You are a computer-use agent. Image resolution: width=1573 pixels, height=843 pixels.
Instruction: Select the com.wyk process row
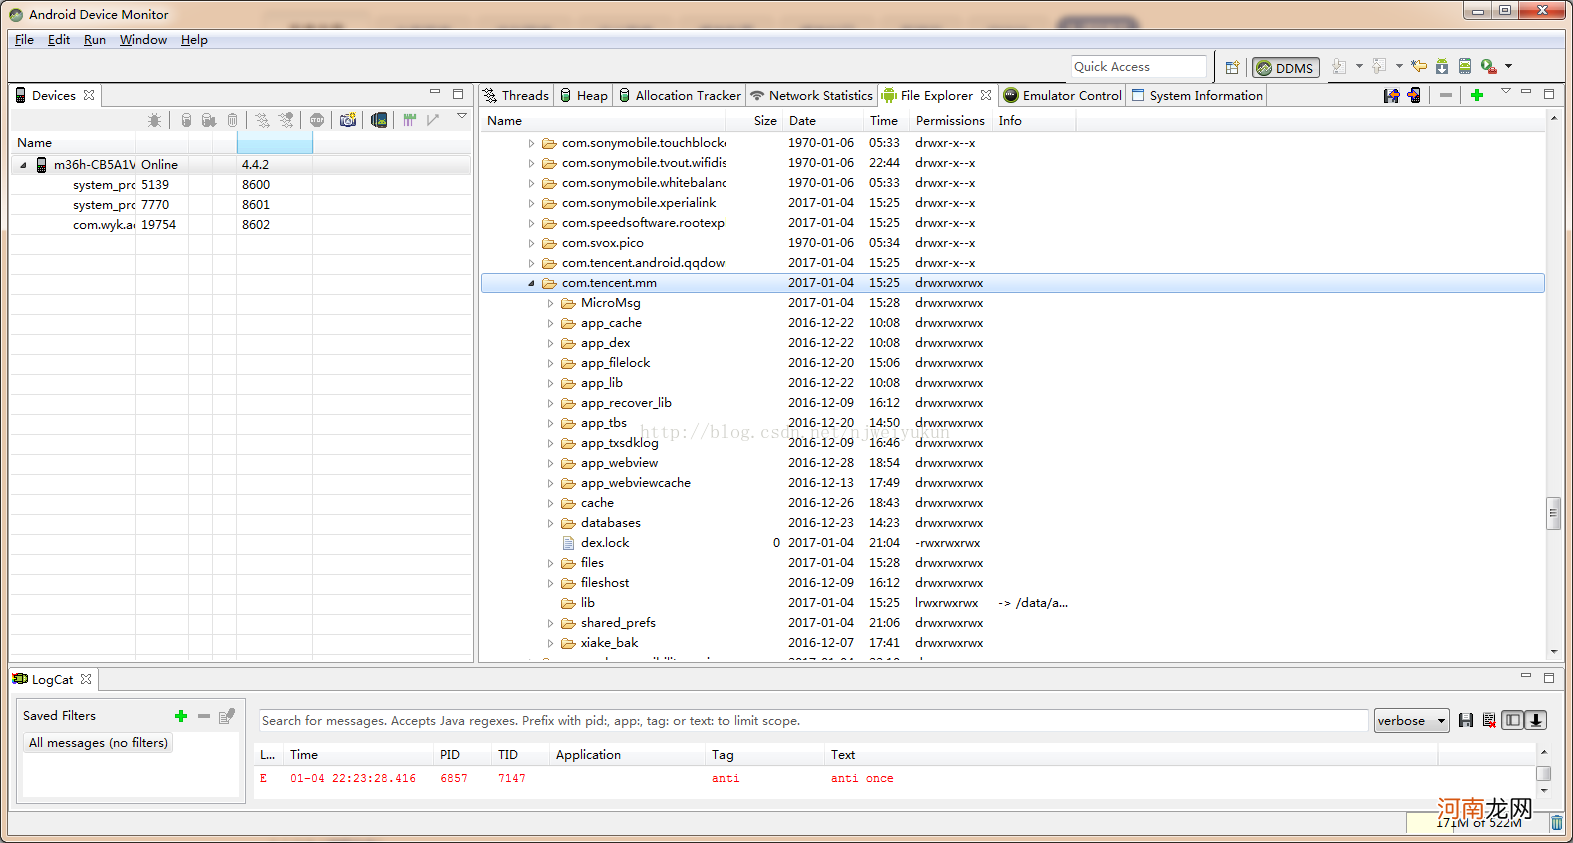(241, 225)
